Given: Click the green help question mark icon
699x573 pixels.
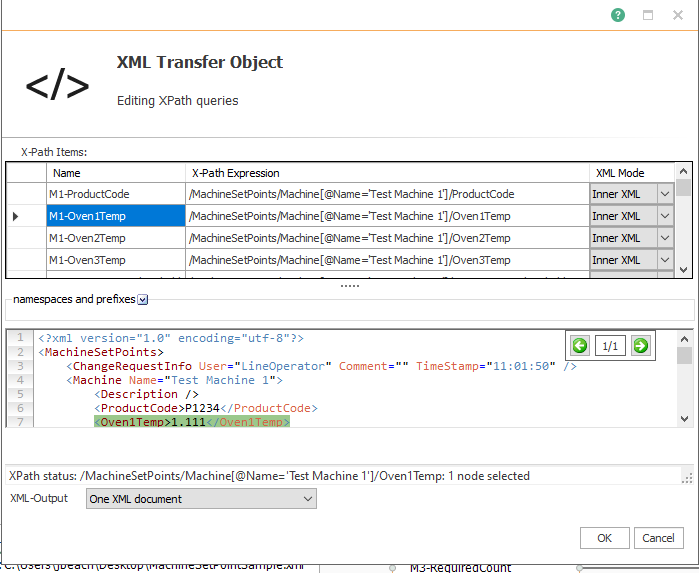Looking at the screenshot, I should [619, 15].
